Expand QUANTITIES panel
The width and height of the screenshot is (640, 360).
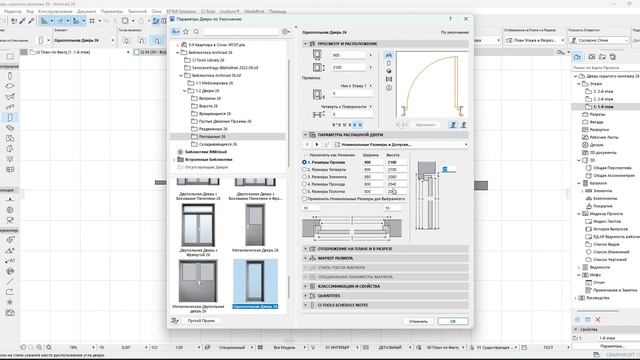pyautogui.click(x=305, y=296)
